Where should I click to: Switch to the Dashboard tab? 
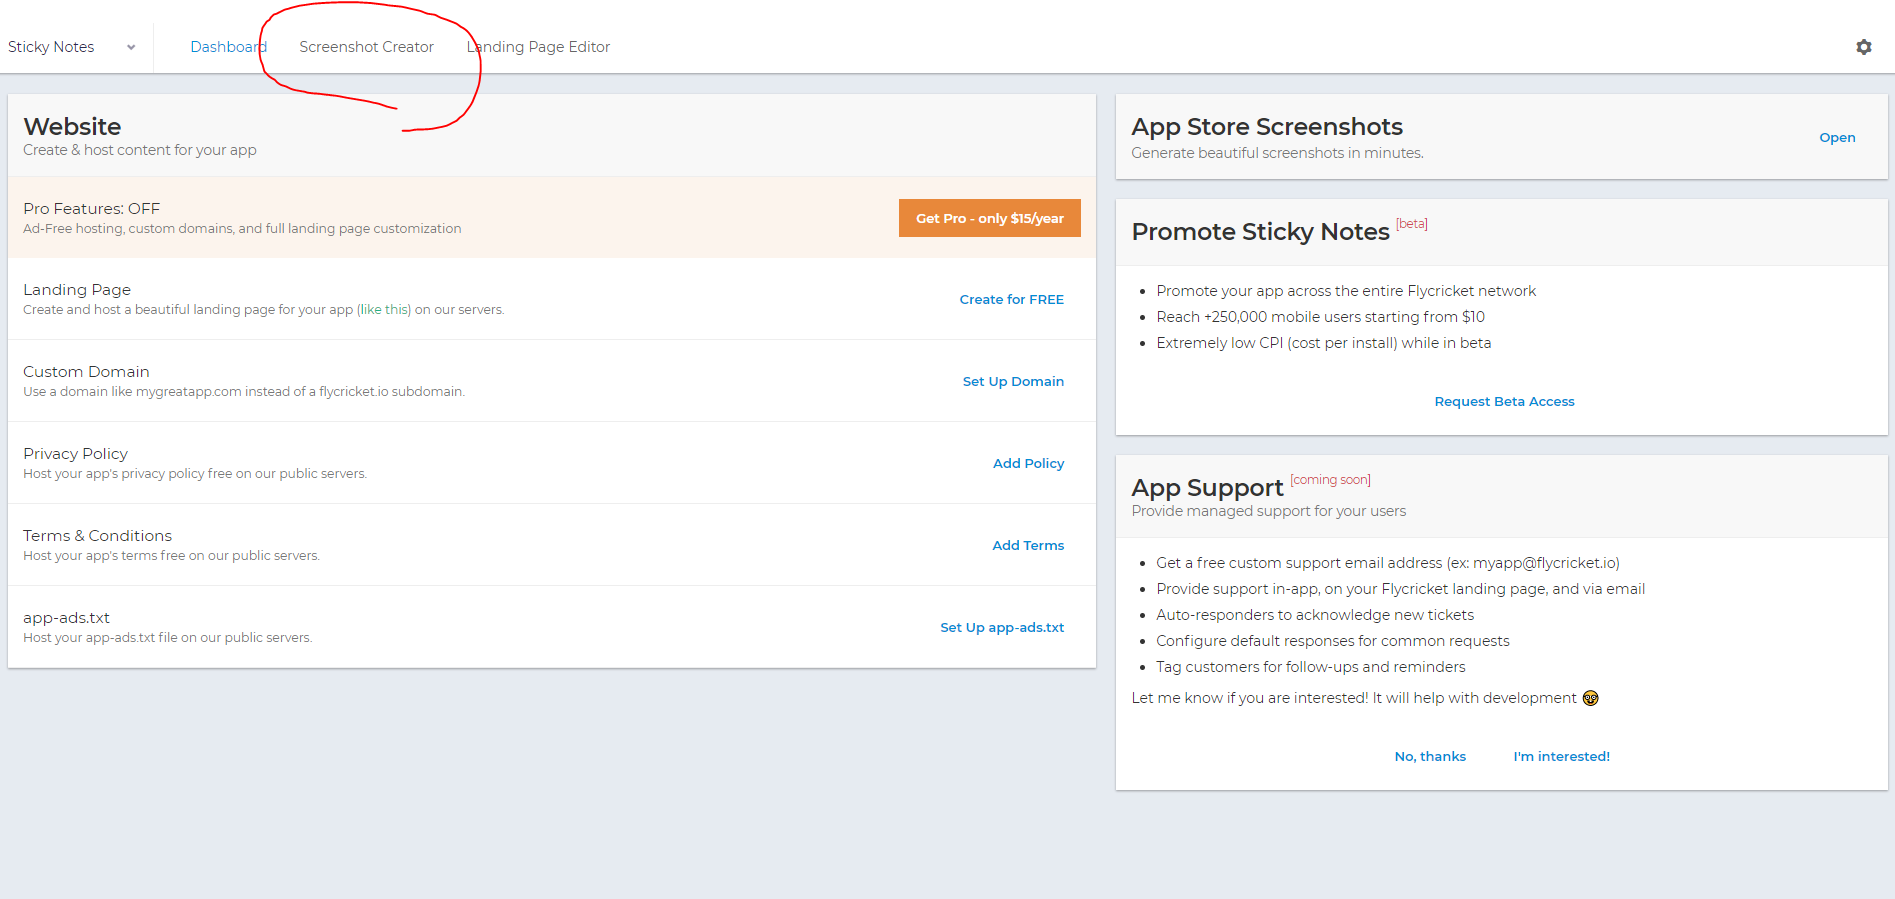228,47
